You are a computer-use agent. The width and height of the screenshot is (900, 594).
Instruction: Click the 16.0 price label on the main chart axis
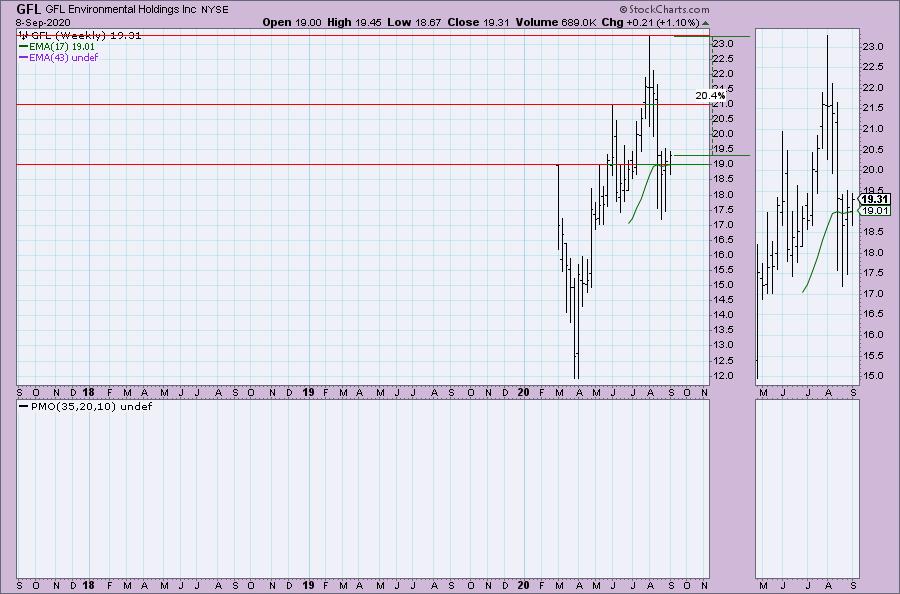pos(723,254)
